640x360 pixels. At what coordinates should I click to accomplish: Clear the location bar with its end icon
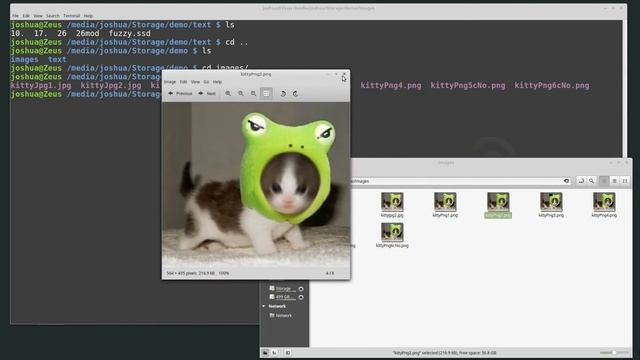[x=566, y=181]
